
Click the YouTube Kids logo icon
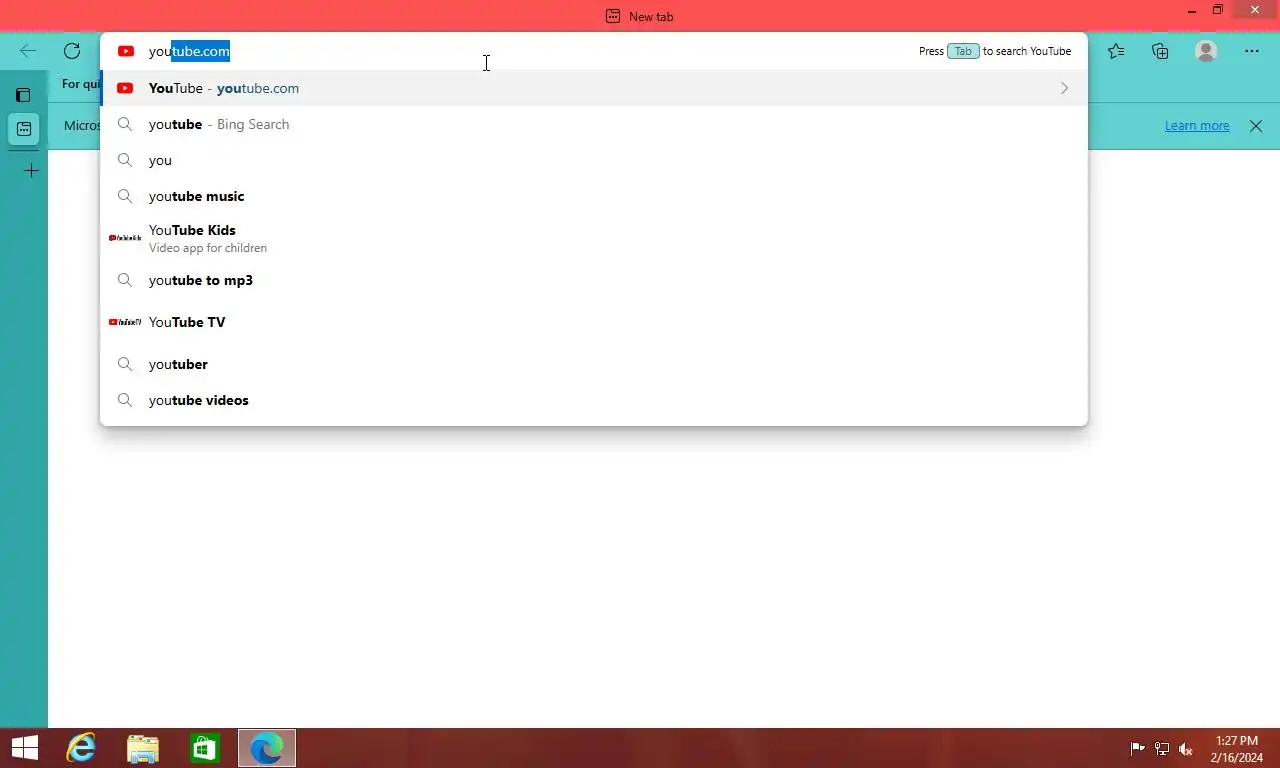click(x=125, y=238)
